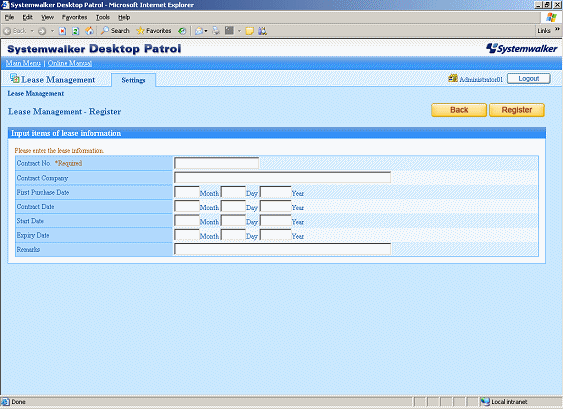Click Expiry Date Month field
This screenshot has width=563, height=409.
tap(187, 235)
